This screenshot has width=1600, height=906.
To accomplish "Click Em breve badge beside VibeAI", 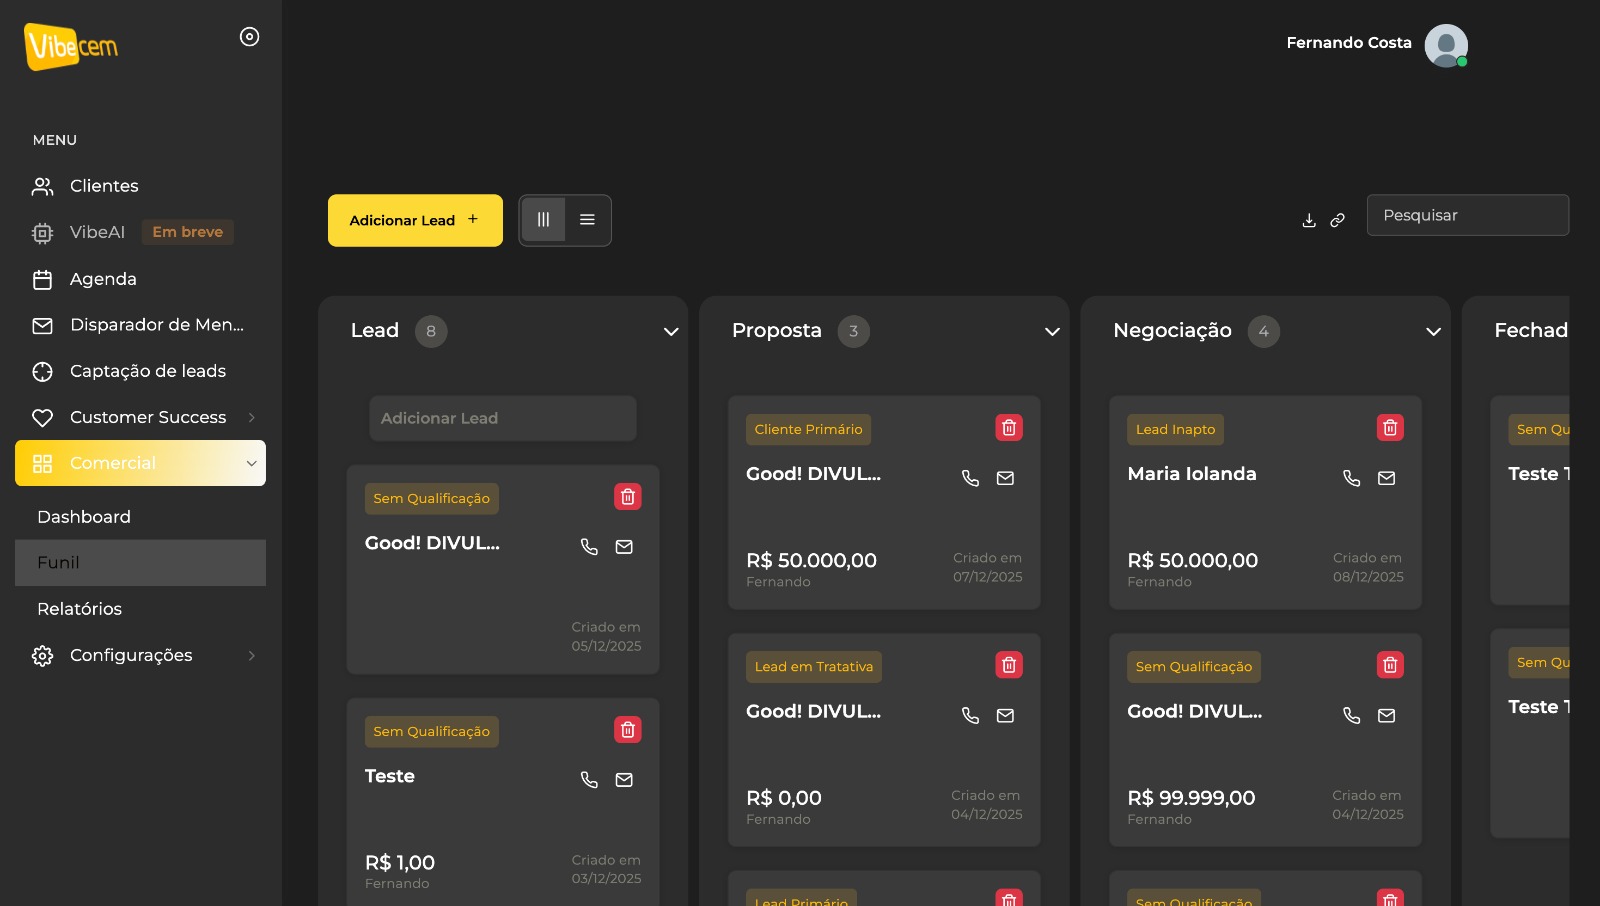I will click(x=187, y=232).
